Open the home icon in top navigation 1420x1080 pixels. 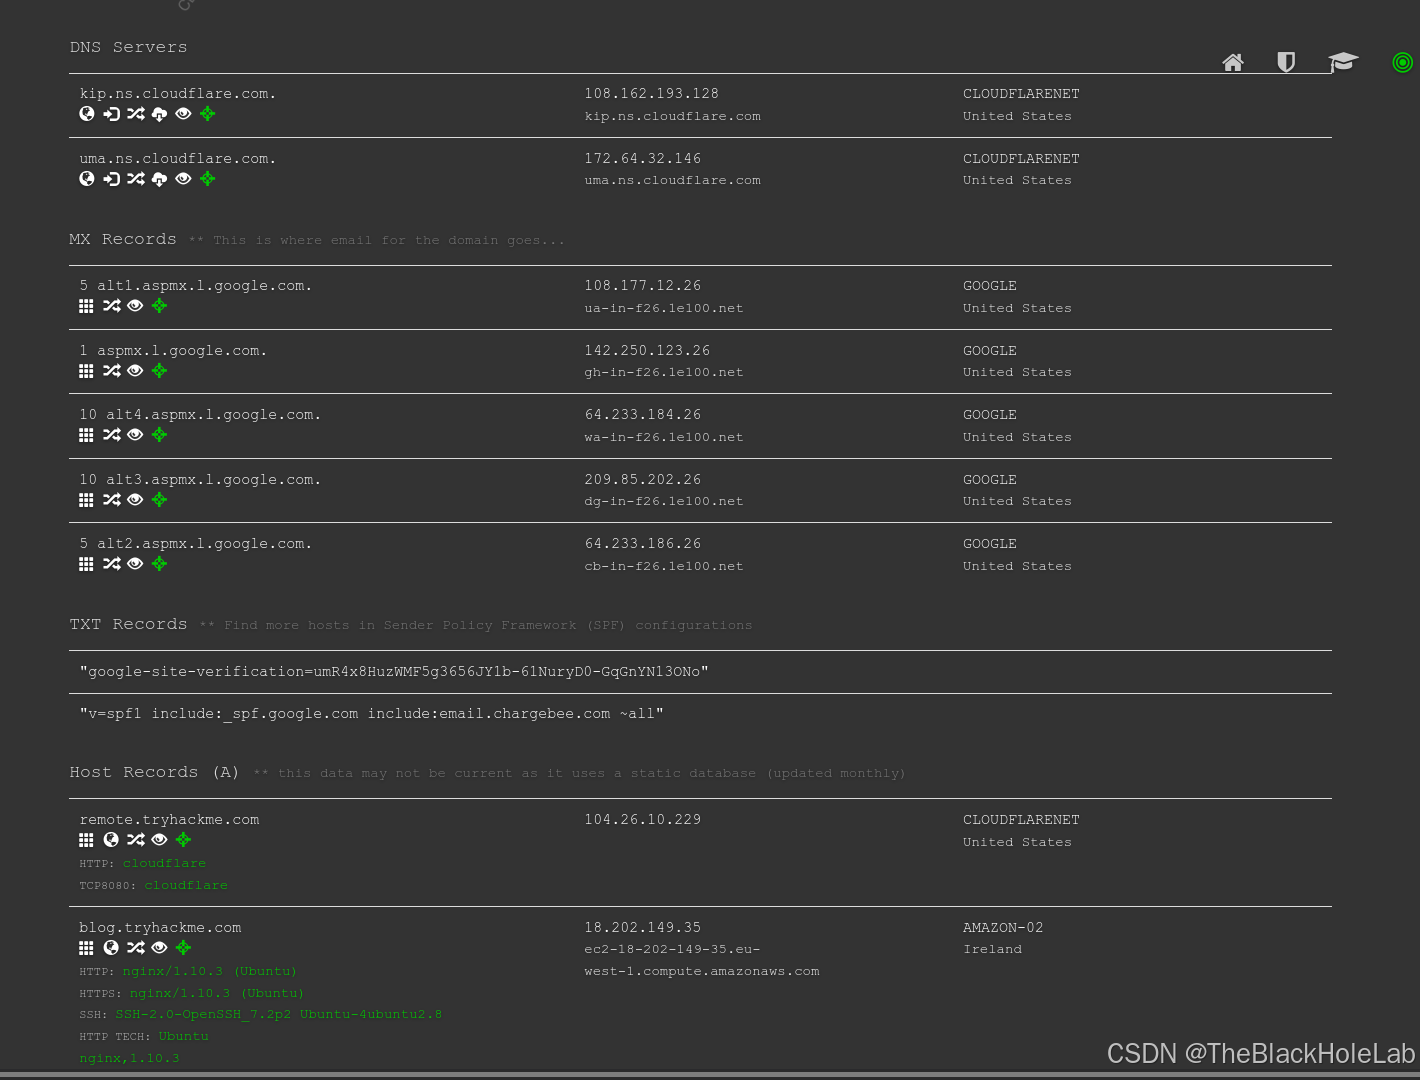tap(1233, 63)
